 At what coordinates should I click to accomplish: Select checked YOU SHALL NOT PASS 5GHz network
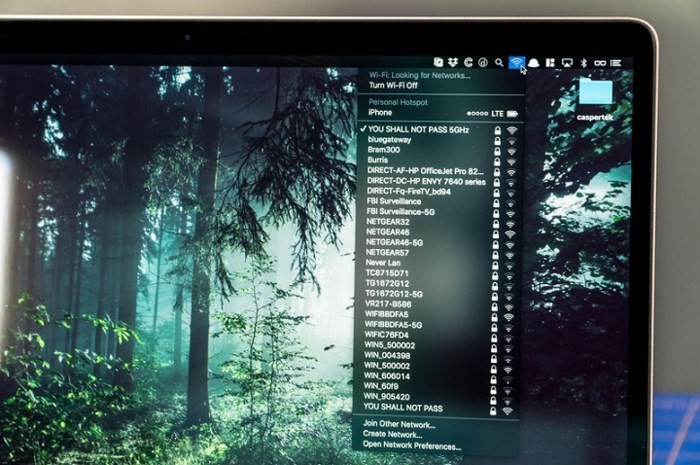tap(418, 130)
